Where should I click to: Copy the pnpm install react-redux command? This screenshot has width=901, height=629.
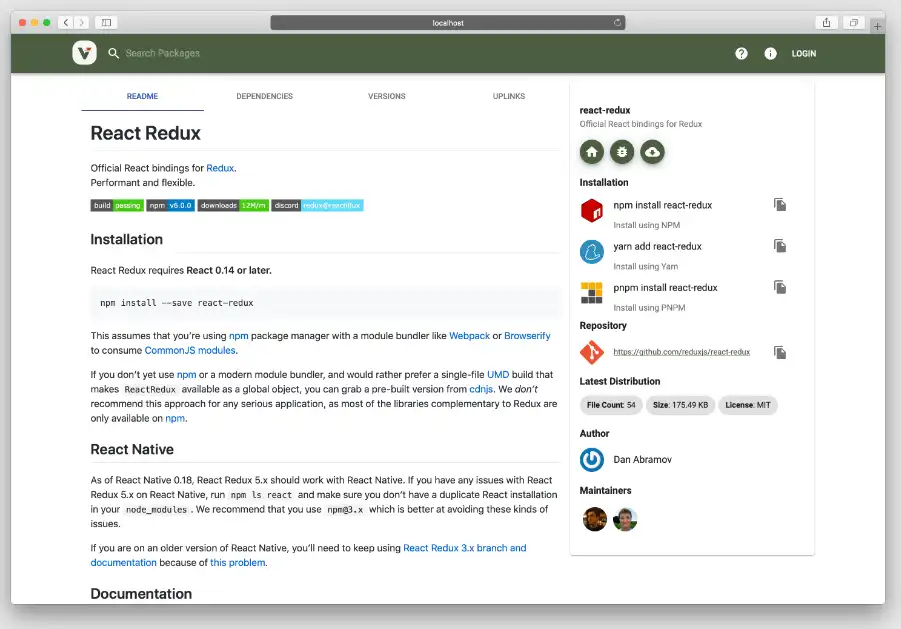(x=780, y=287)
